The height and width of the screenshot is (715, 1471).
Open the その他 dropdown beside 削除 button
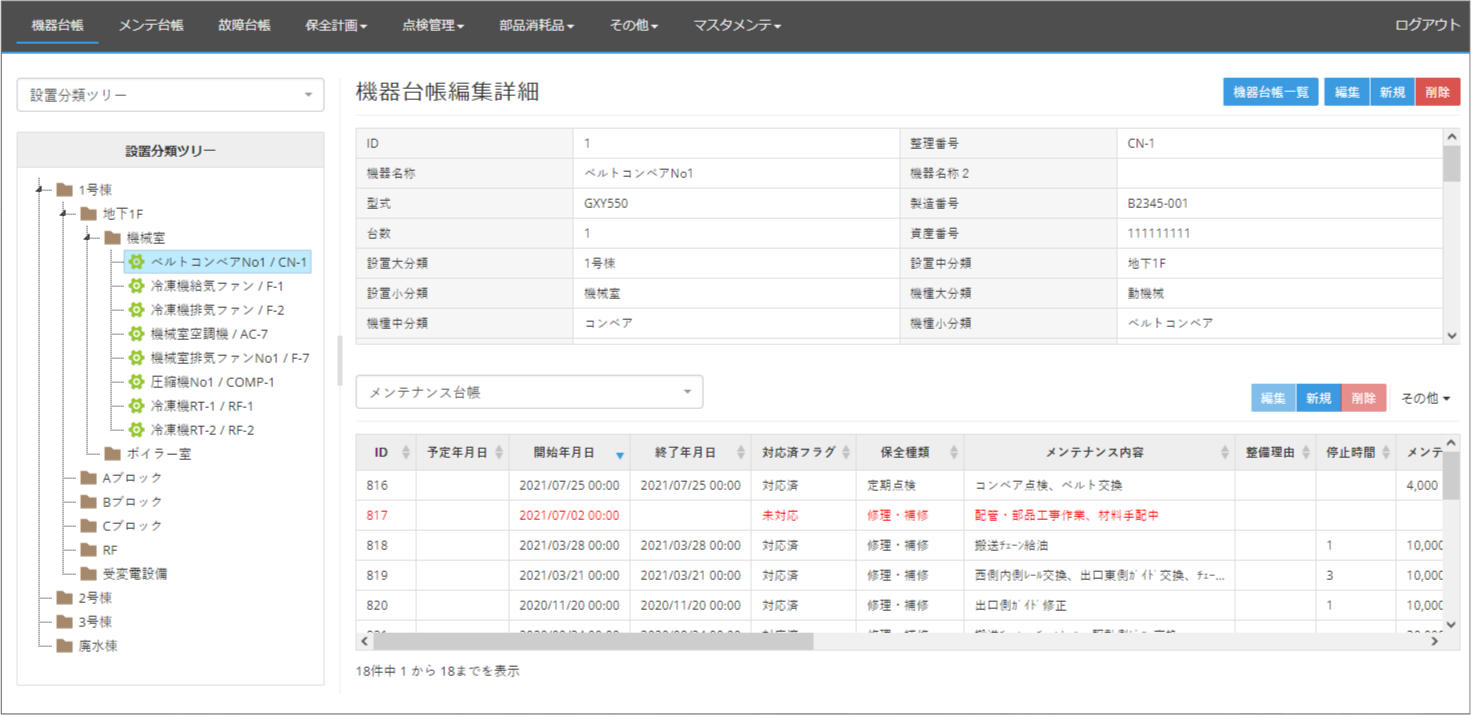click(1425, 398)
